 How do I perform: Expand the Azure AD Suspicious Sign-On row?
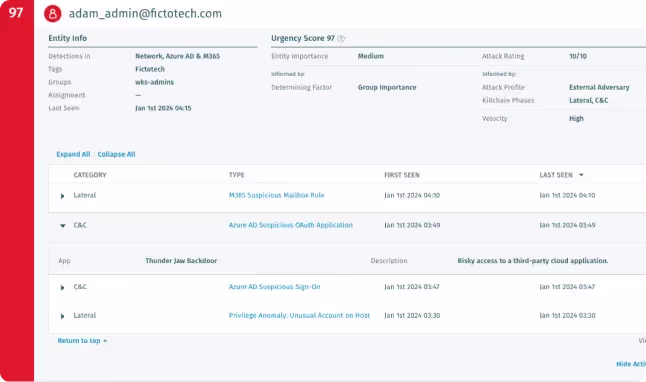[63, 288]
